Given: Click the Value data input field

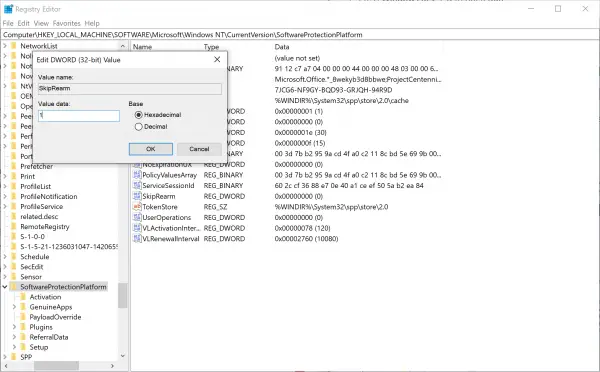Looking at the screenshot, I should [x=79, y=116].
